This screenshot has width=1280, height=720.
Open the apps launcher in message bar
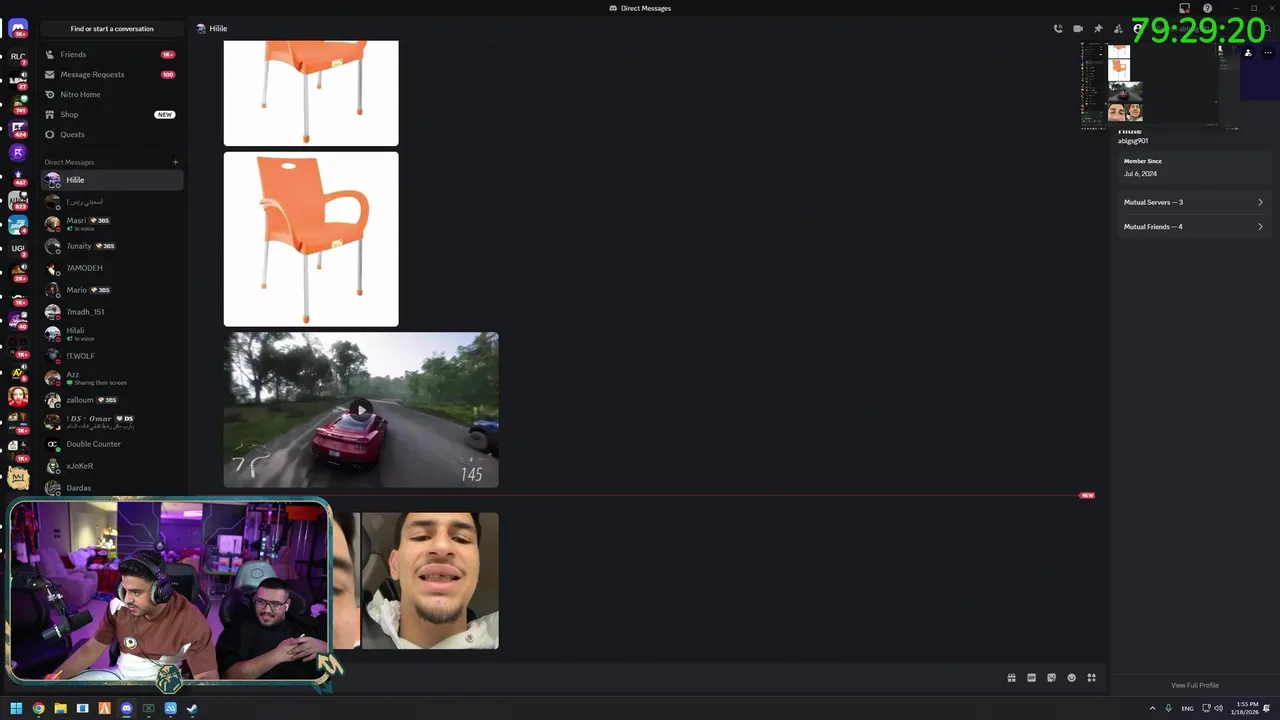coord(1091,678)
